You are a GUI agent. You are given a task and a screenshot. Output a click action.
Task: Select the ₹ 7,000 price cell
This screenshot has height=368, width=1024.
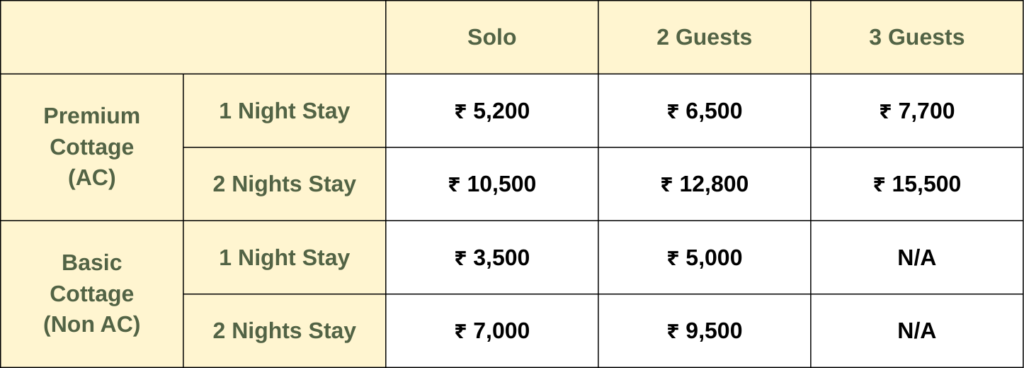(492, 331)
